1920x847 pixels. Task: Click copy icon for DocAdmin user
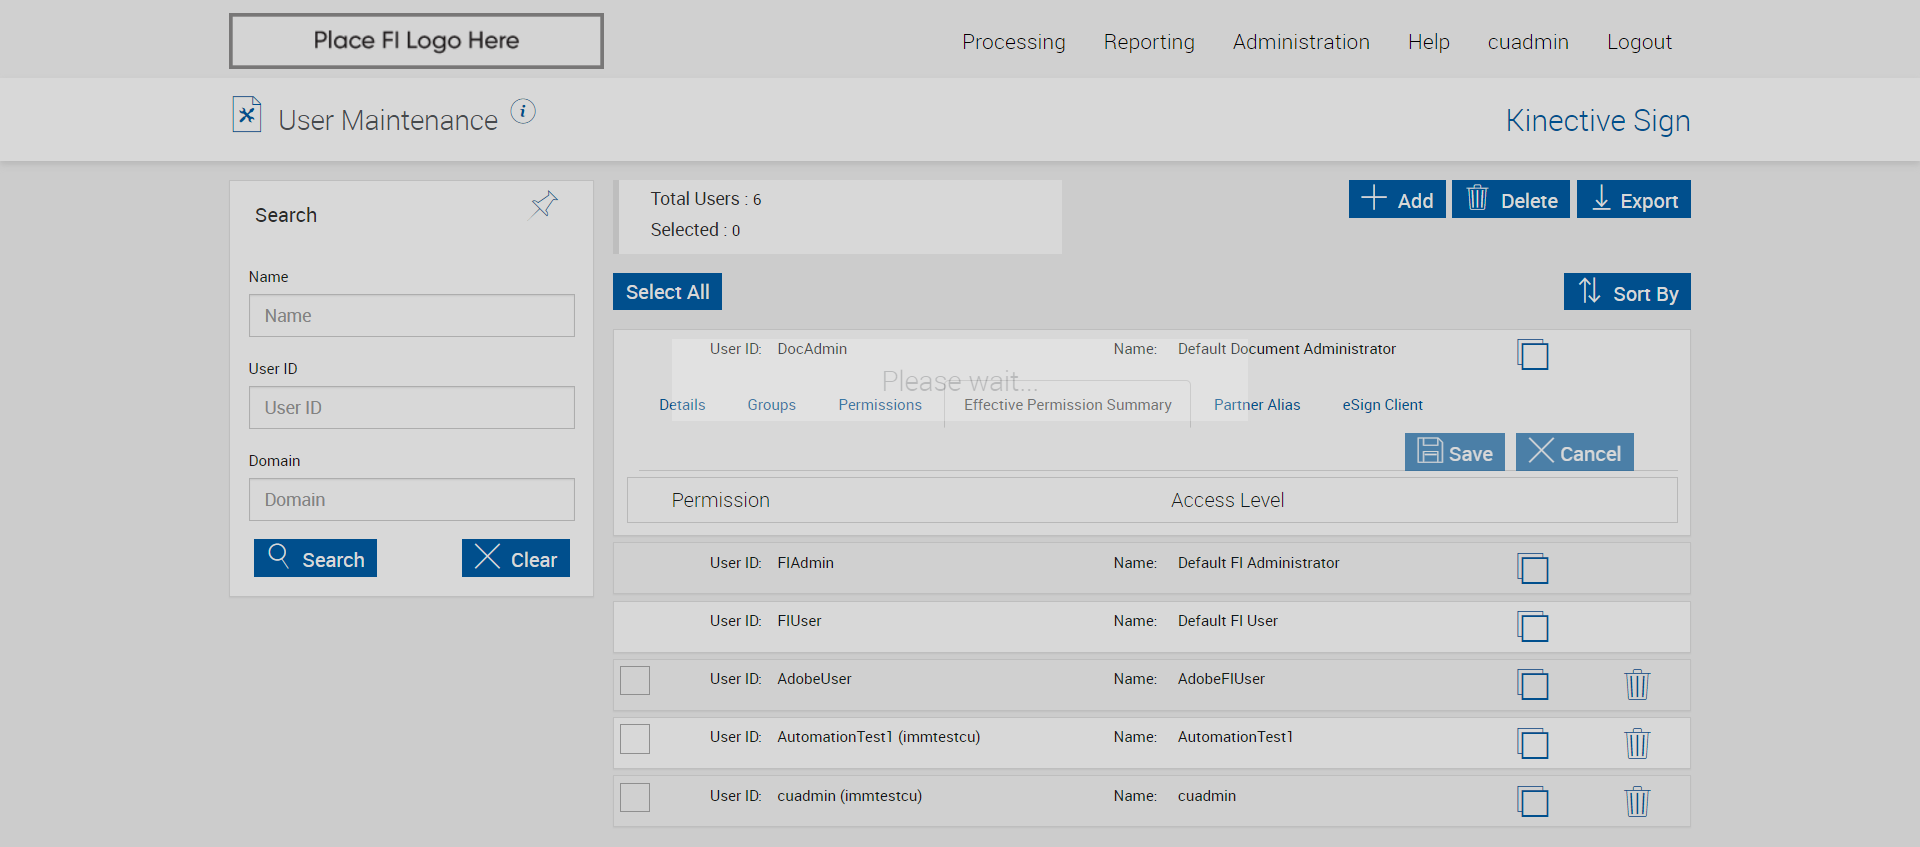(x=1532, y=355)
